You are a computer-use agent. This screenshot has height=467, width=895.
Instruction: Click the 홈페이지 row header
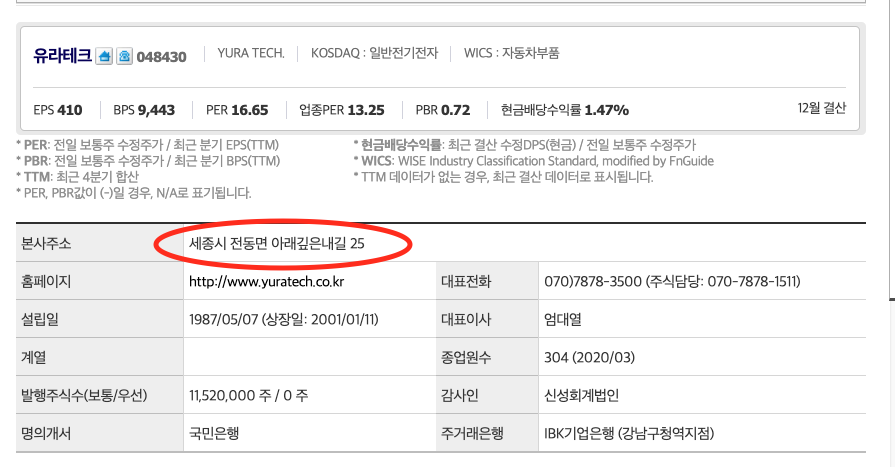tap(99, 281)
